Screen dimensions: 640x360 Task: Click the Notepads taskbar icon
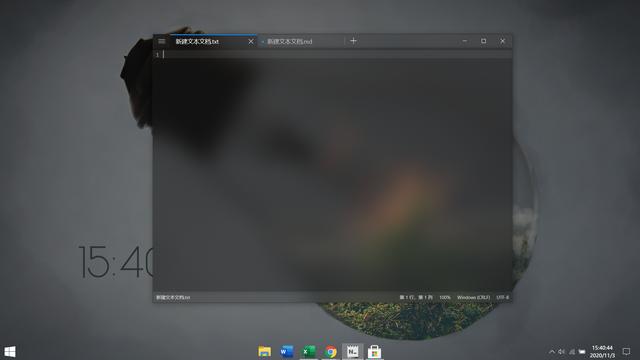coord(353,351)
